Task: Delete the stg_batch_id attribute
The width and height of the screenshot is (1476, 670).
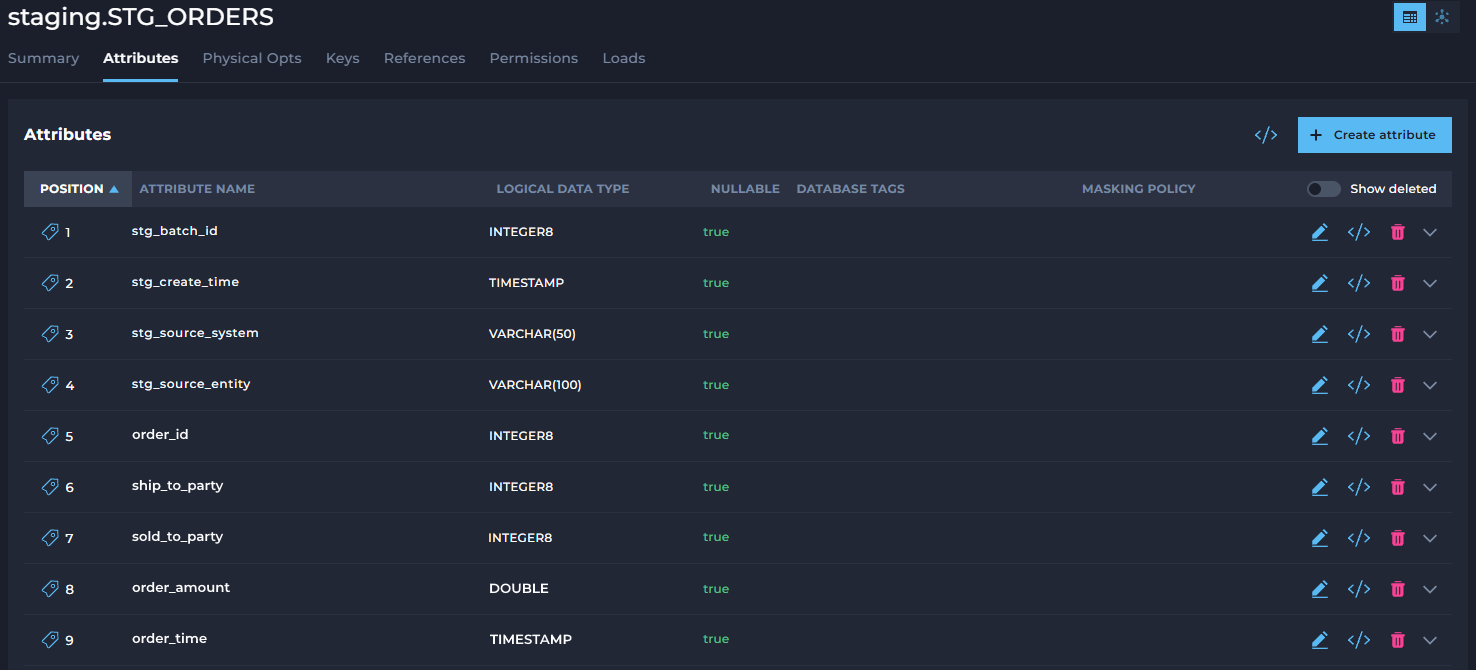Action: tap(1398, 232)
